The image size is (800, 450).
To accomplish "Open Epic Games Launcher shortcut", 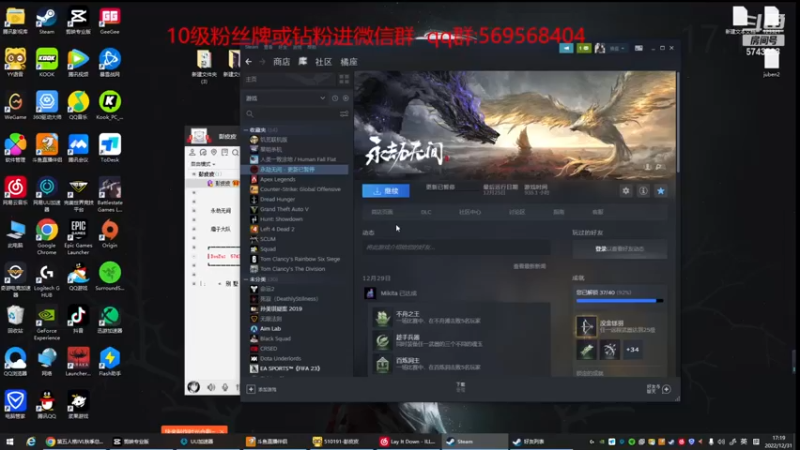I will point(78,237).
